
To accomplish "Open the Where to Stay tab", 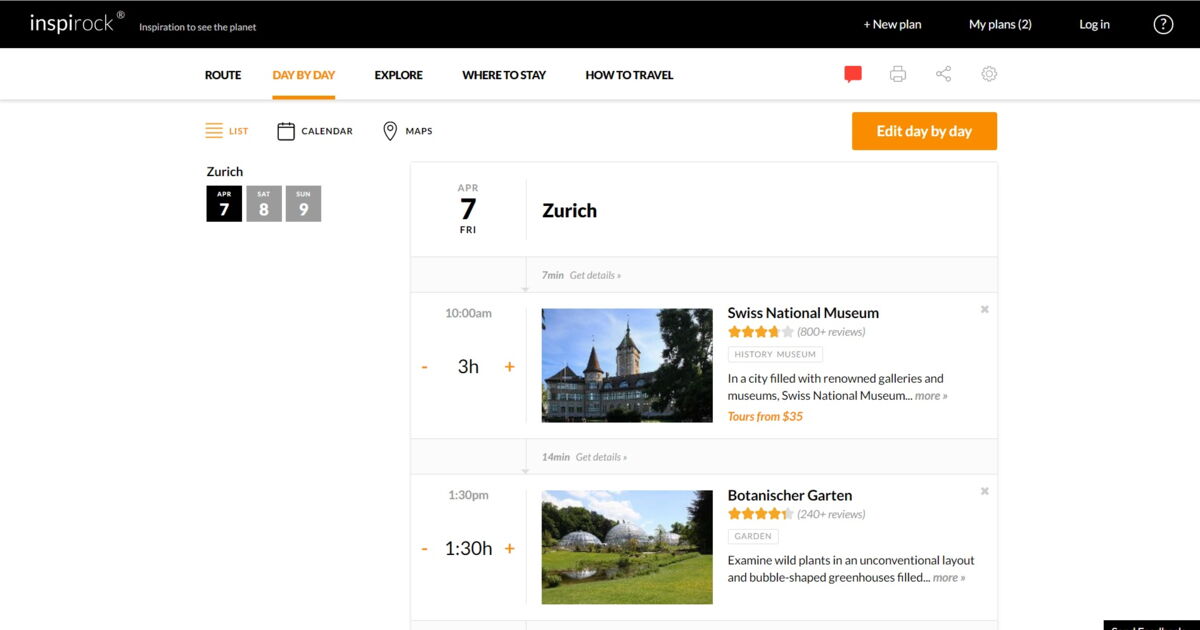I will click(504, 75).
